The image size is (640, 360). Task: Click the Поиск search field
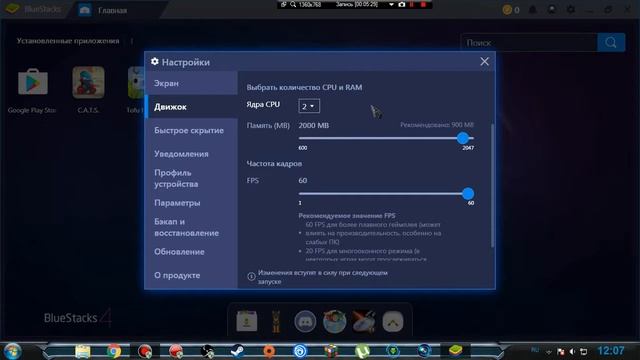pos(529,43)
